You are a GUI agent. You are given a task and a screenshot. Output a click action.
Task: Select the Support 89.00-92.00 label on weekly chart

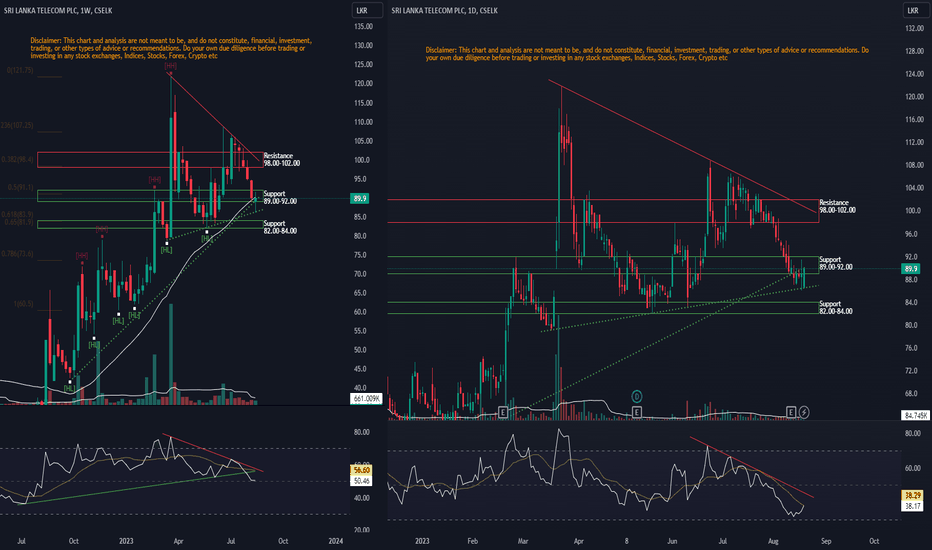280,197
